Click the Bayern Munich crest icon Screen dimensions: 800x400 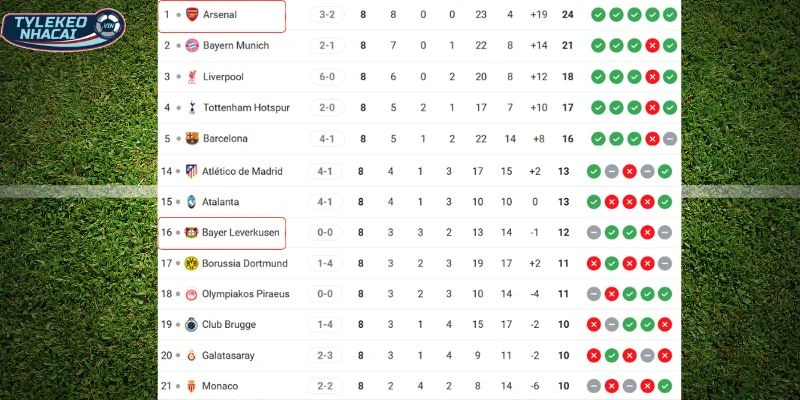click(192, 46)
